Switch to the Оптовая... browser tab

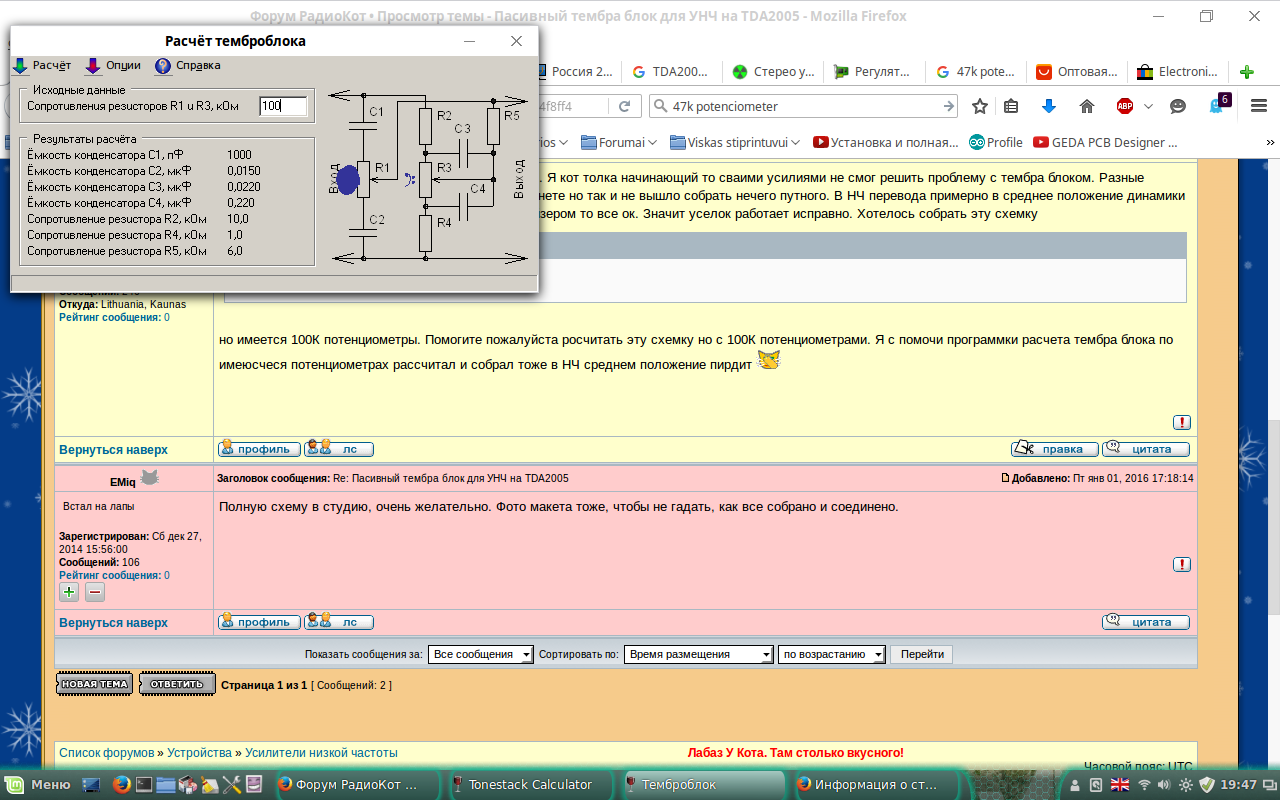[x=1076, y=72]
